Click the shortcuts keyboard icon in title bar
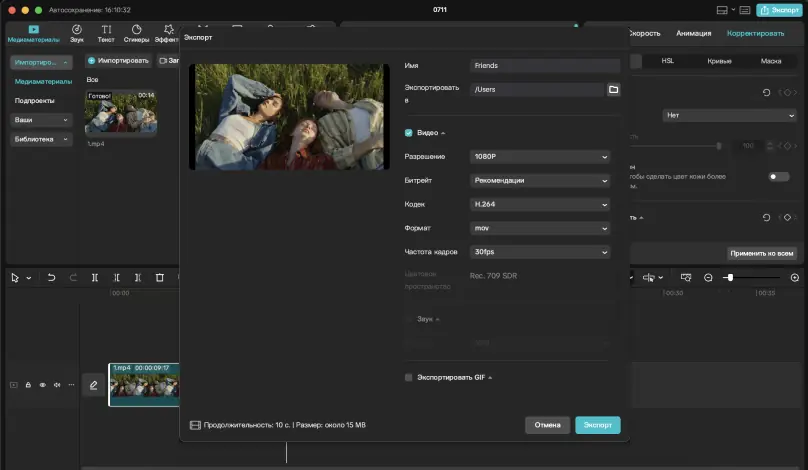This screenshot has width=808, height=470. tap(745, 10)
